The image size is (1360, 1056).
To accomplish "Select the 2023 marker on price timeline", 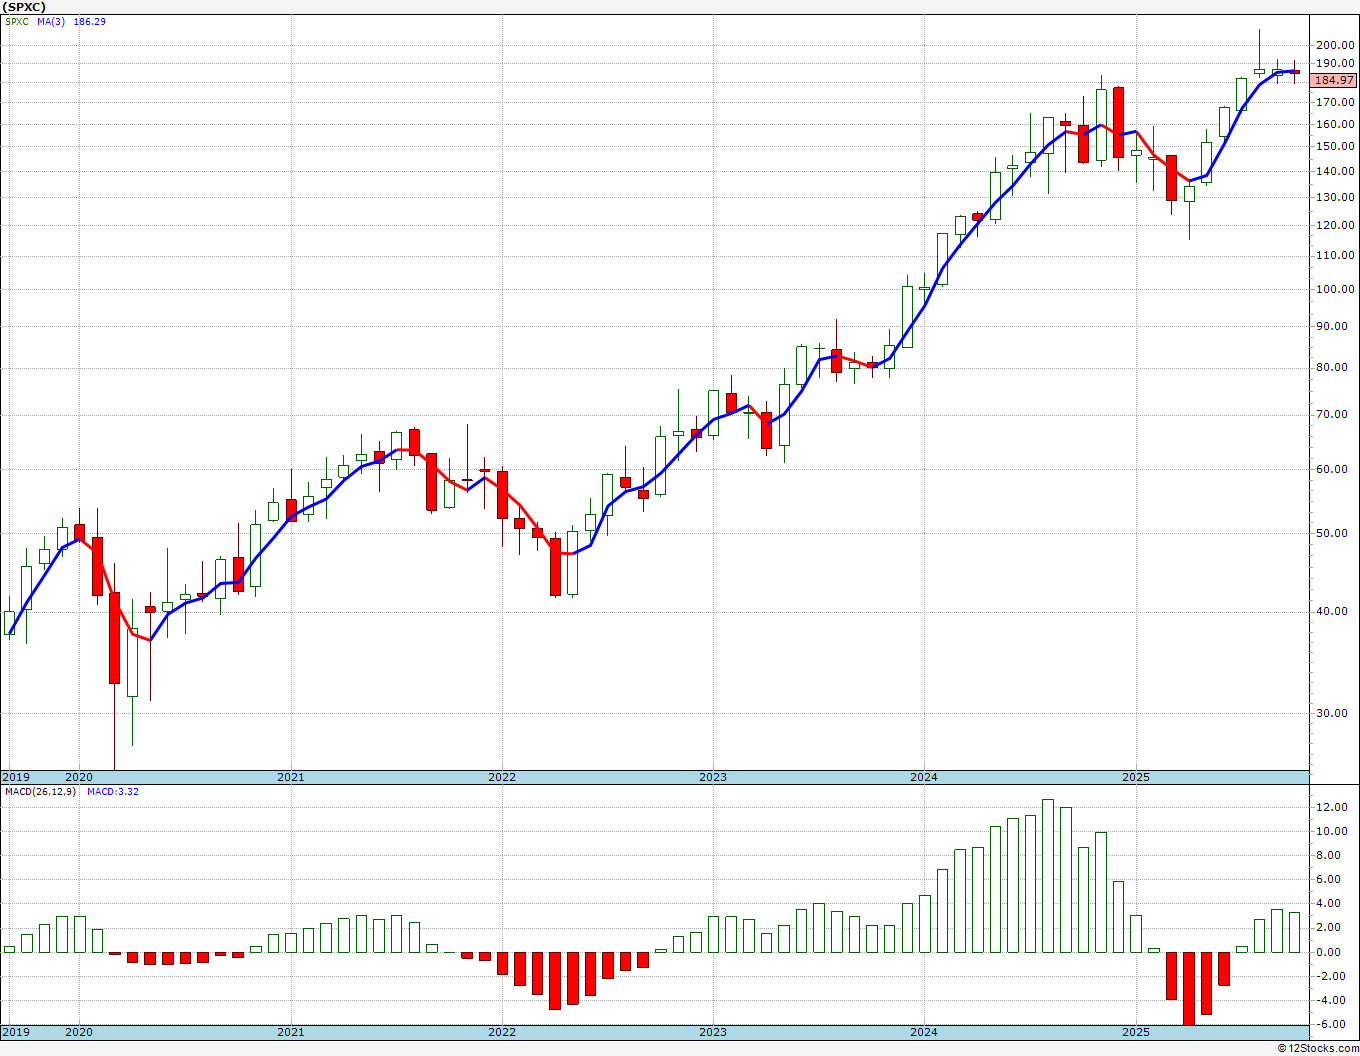I will click(x=712, y=777).
